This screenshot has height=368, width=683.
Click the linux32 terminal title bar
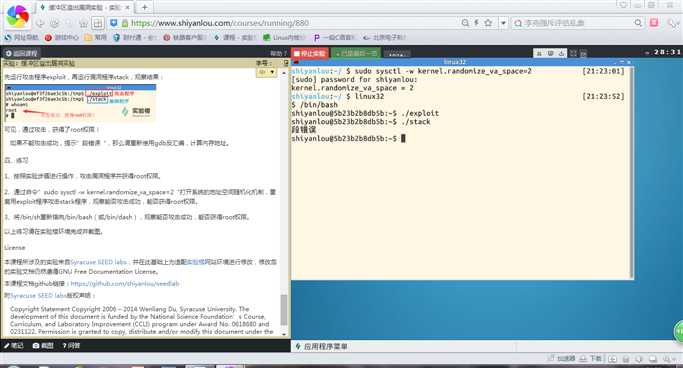click(x=462, y=62)
